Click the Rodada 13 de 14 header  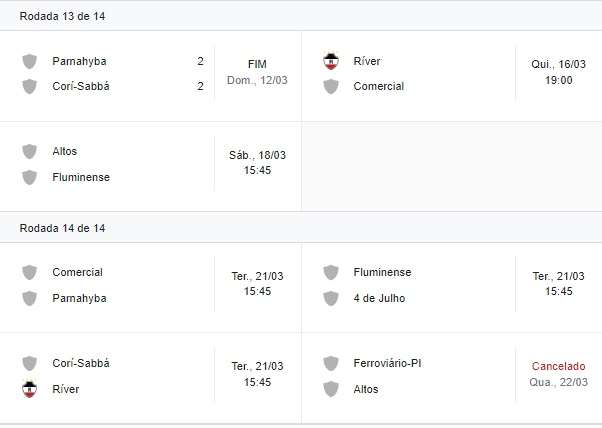(62, 17)
